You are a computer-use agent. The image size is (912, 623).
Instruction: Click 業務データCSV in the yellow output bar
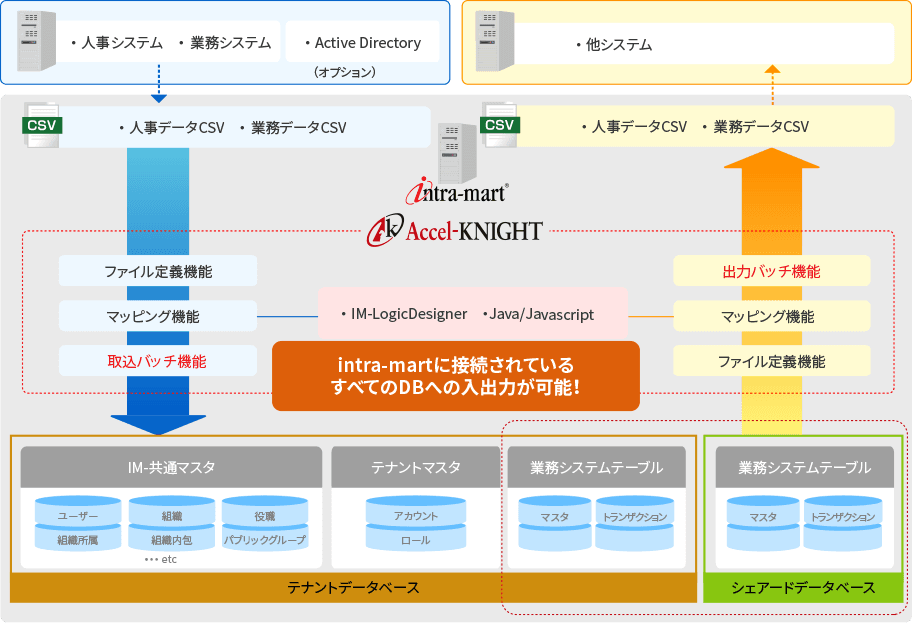pyautogui.click(x=761, y=126)
